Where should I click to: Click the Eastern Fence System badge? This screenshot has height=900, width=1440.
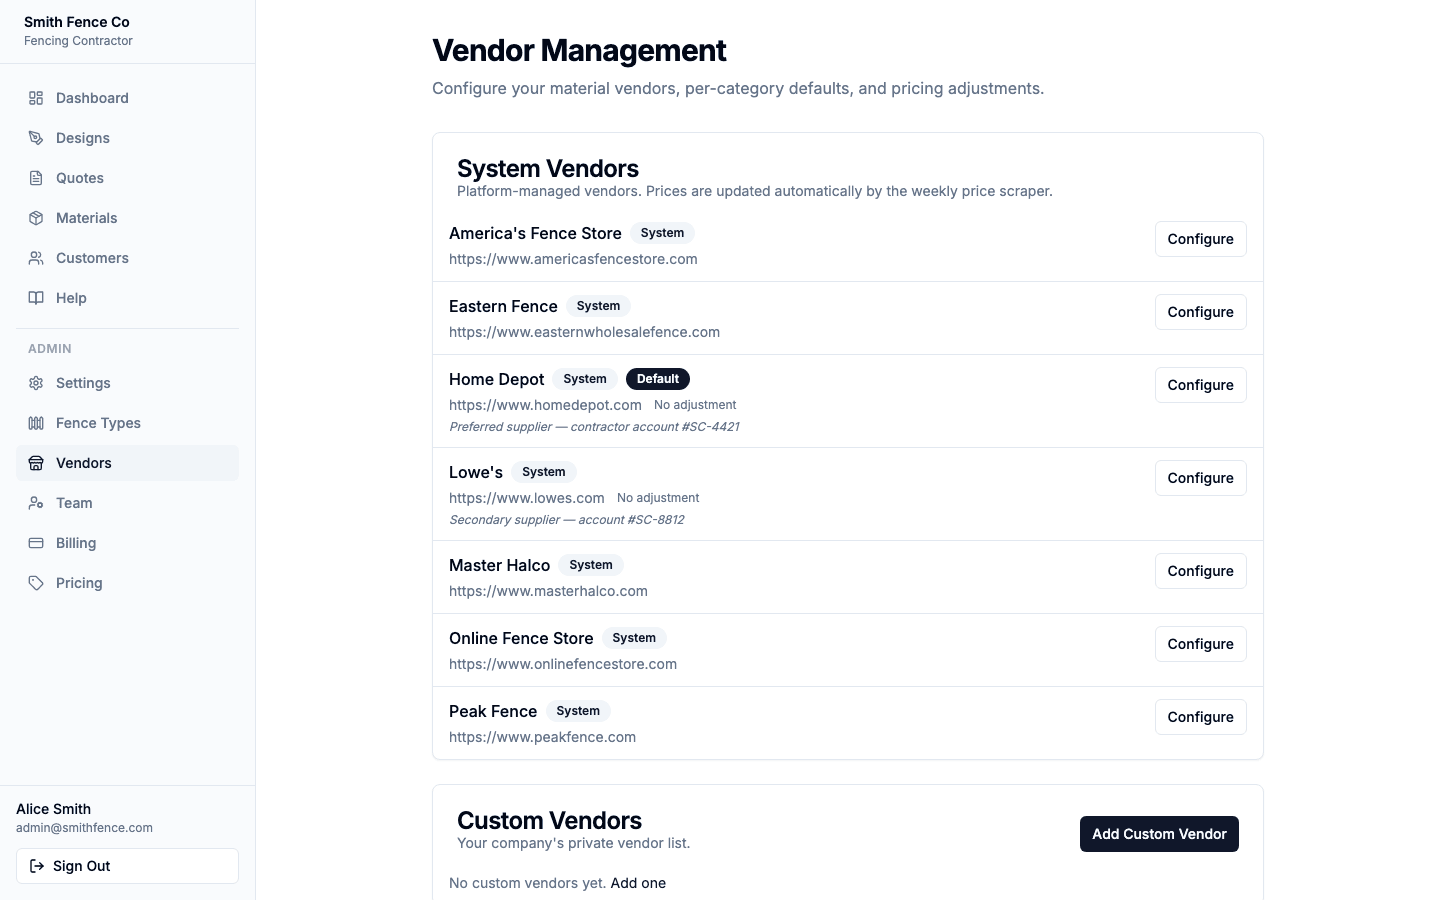(598, 306)
